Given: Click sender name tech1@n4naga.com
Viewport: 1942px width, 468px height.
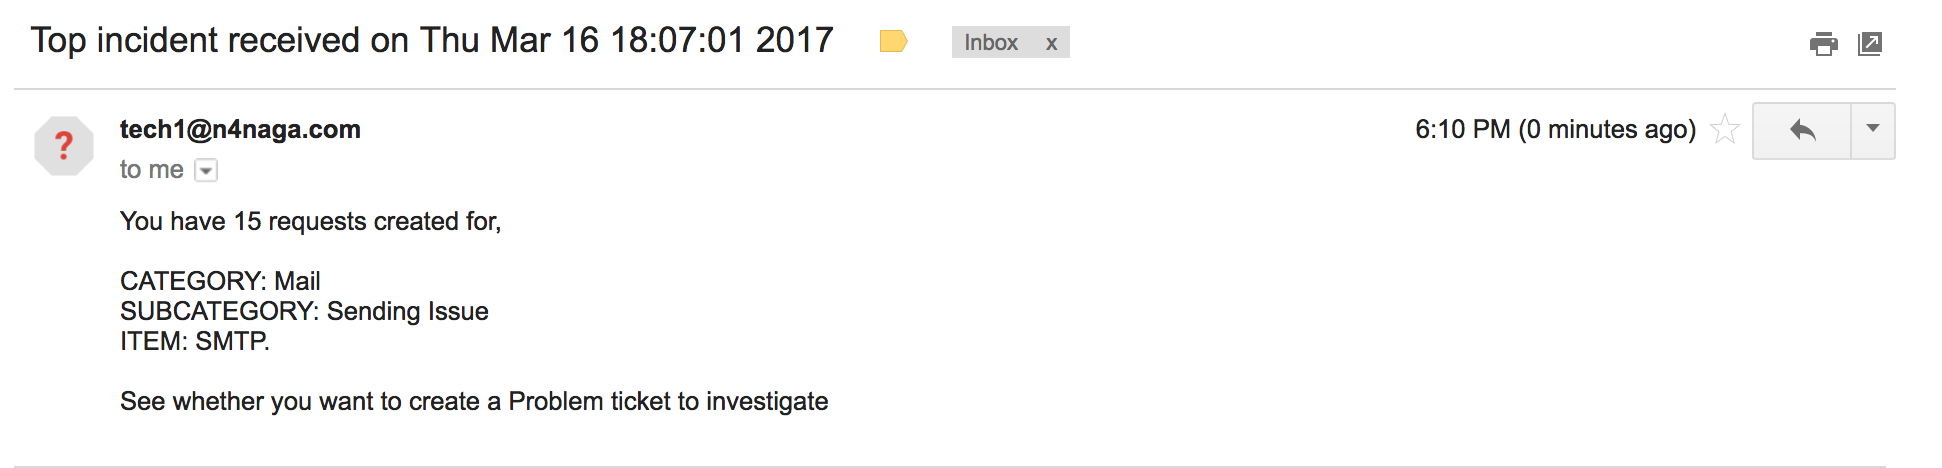Looking at the screenshot, I should click(240, 130).
